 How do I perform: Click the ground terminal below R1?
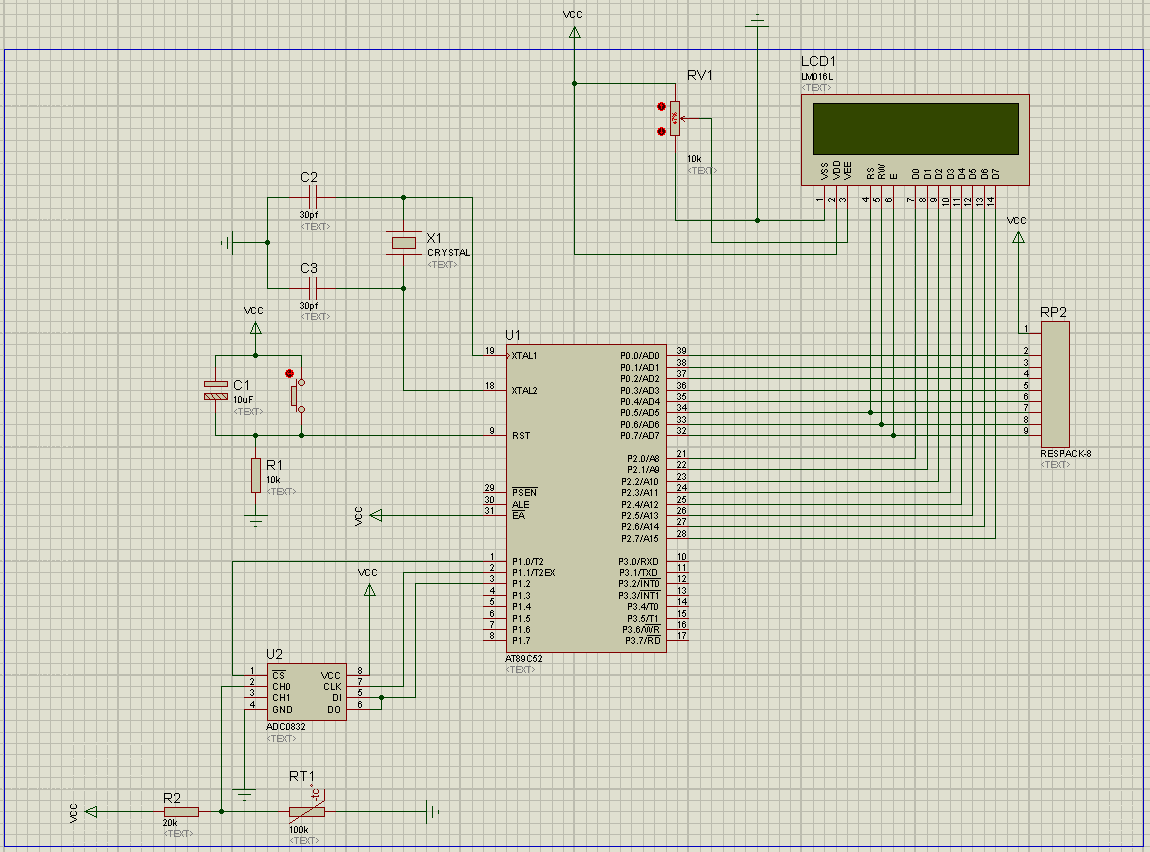256,518
